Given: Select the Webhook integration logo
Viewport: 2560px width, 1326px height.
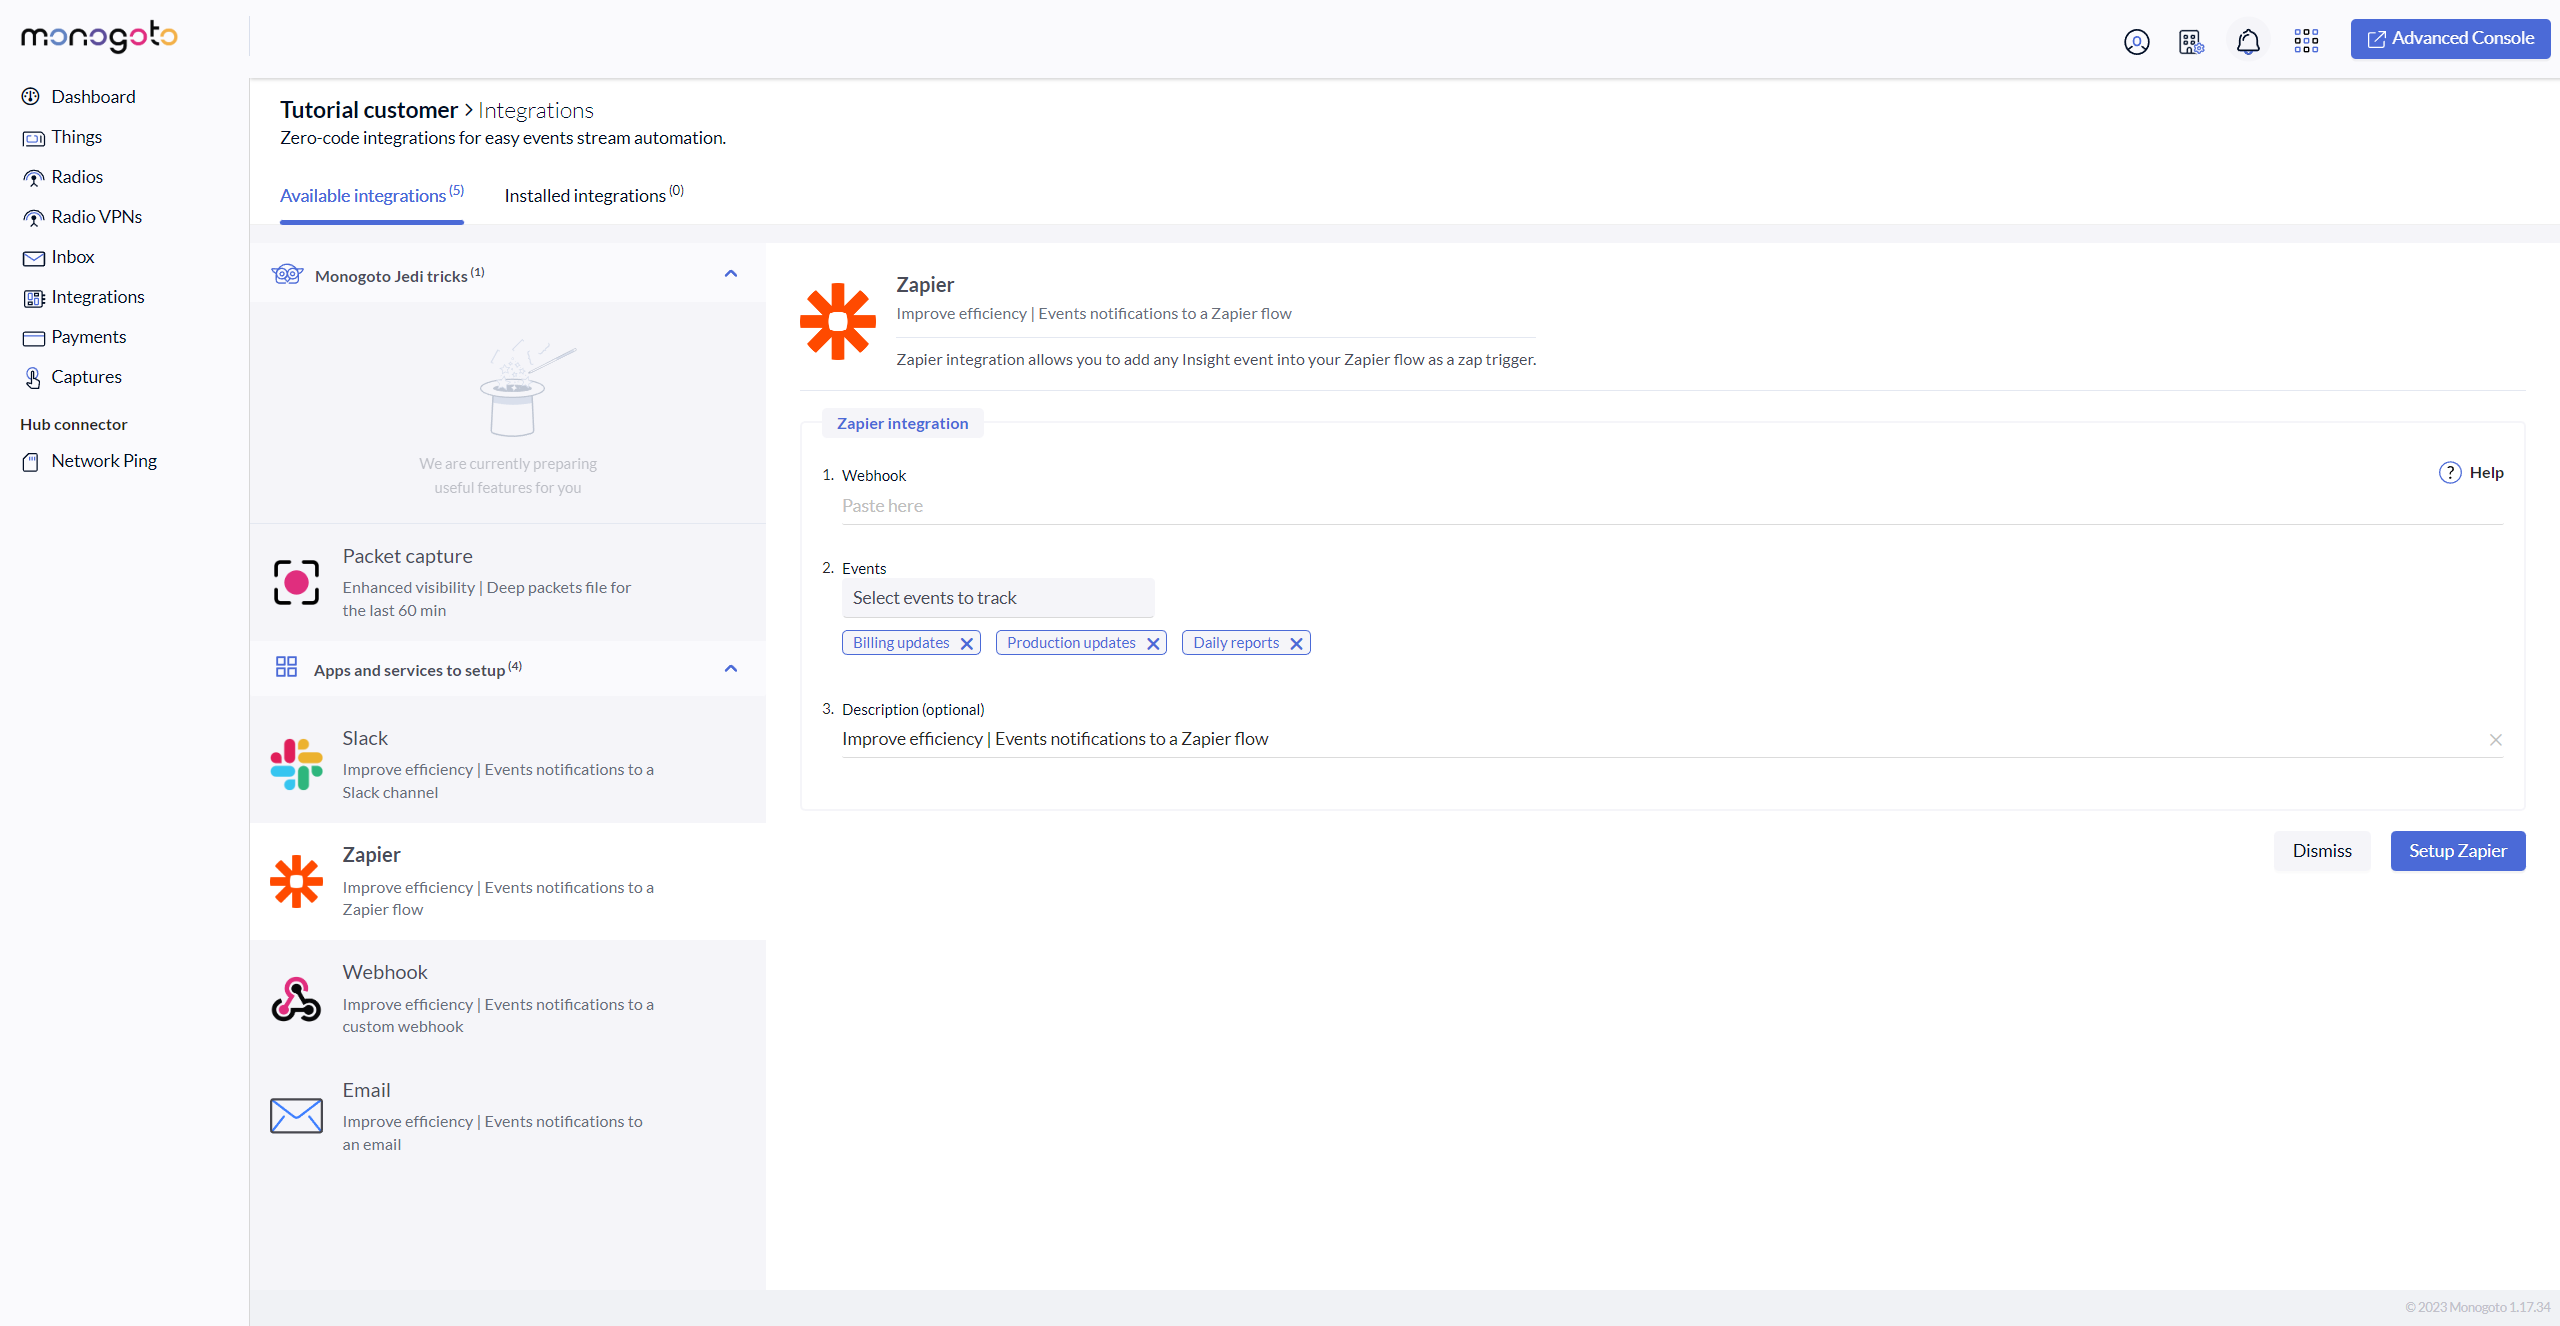Looking at the screenshot, I should pos(296,999).
